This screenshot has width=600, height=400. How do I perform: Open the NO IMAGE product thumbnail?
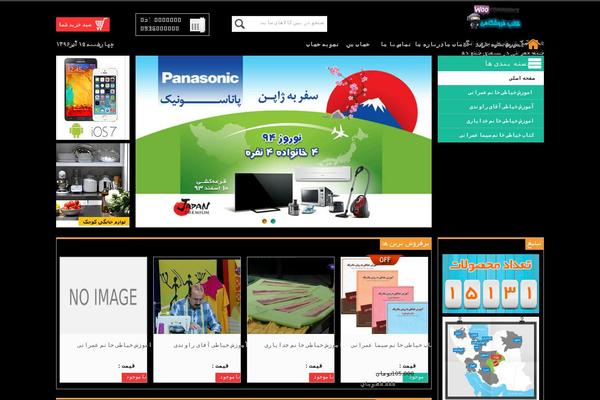click(x=103, y=296)
